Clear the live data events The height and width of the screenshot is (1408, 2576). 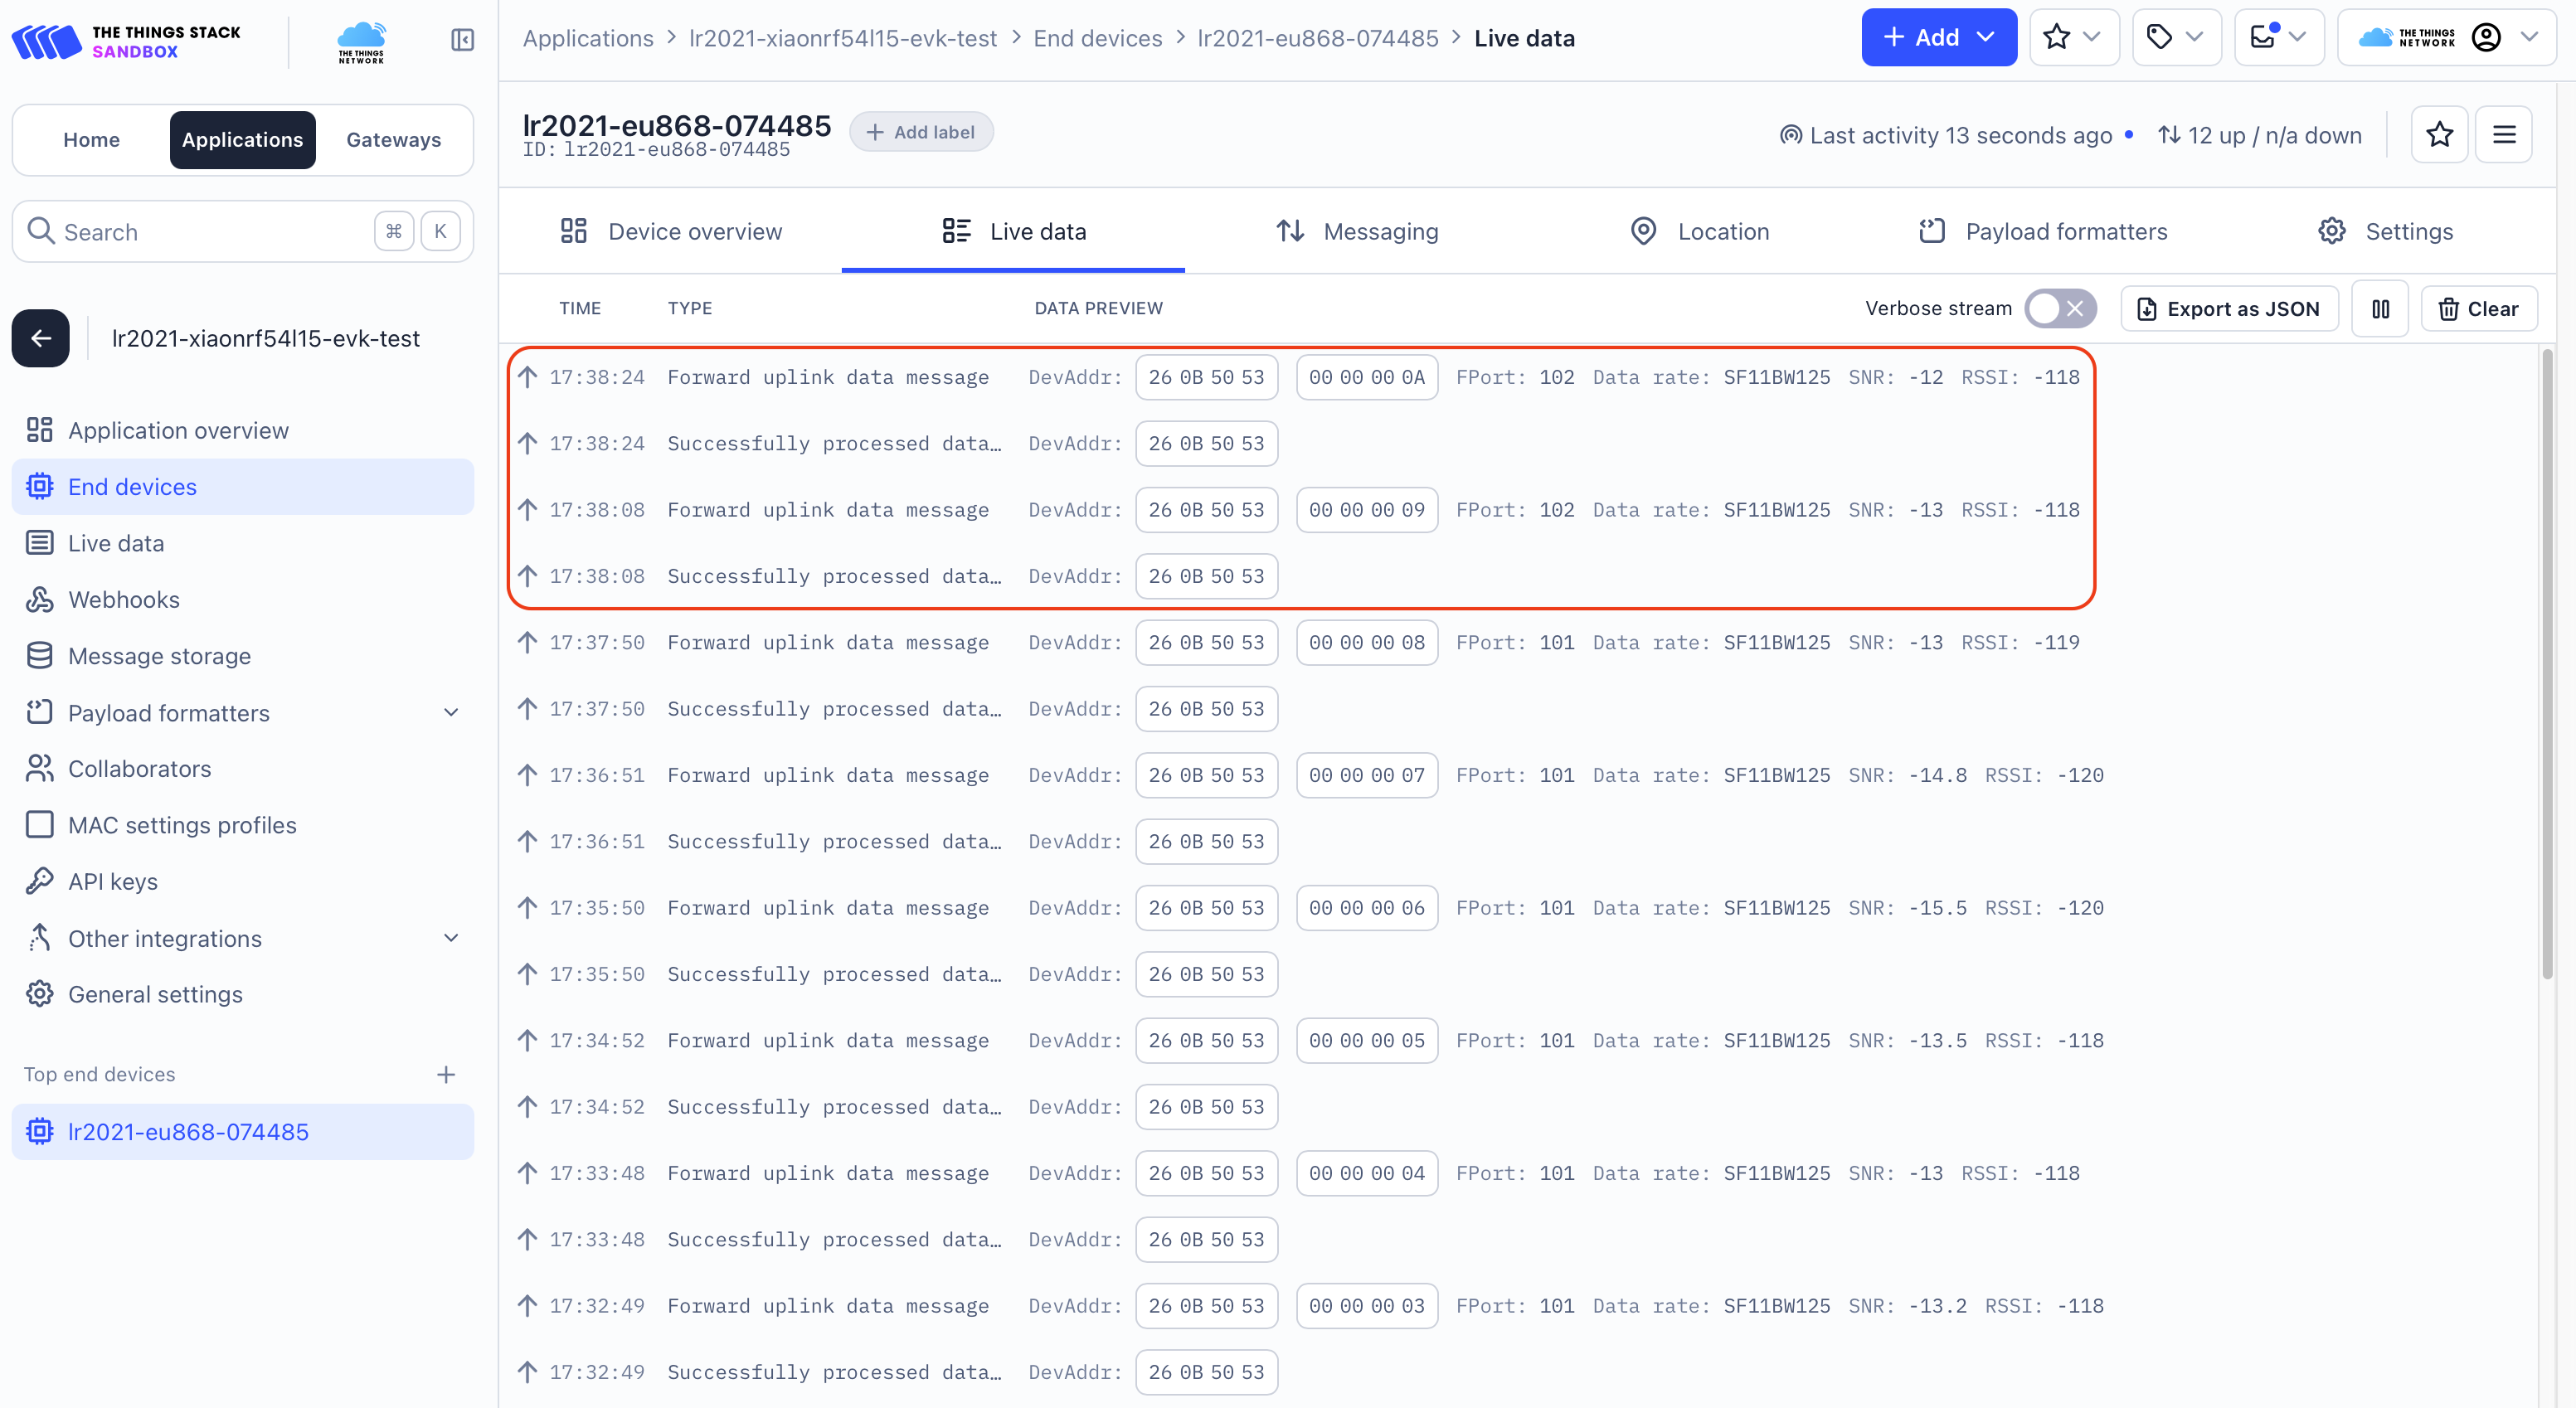point(2478,309)
